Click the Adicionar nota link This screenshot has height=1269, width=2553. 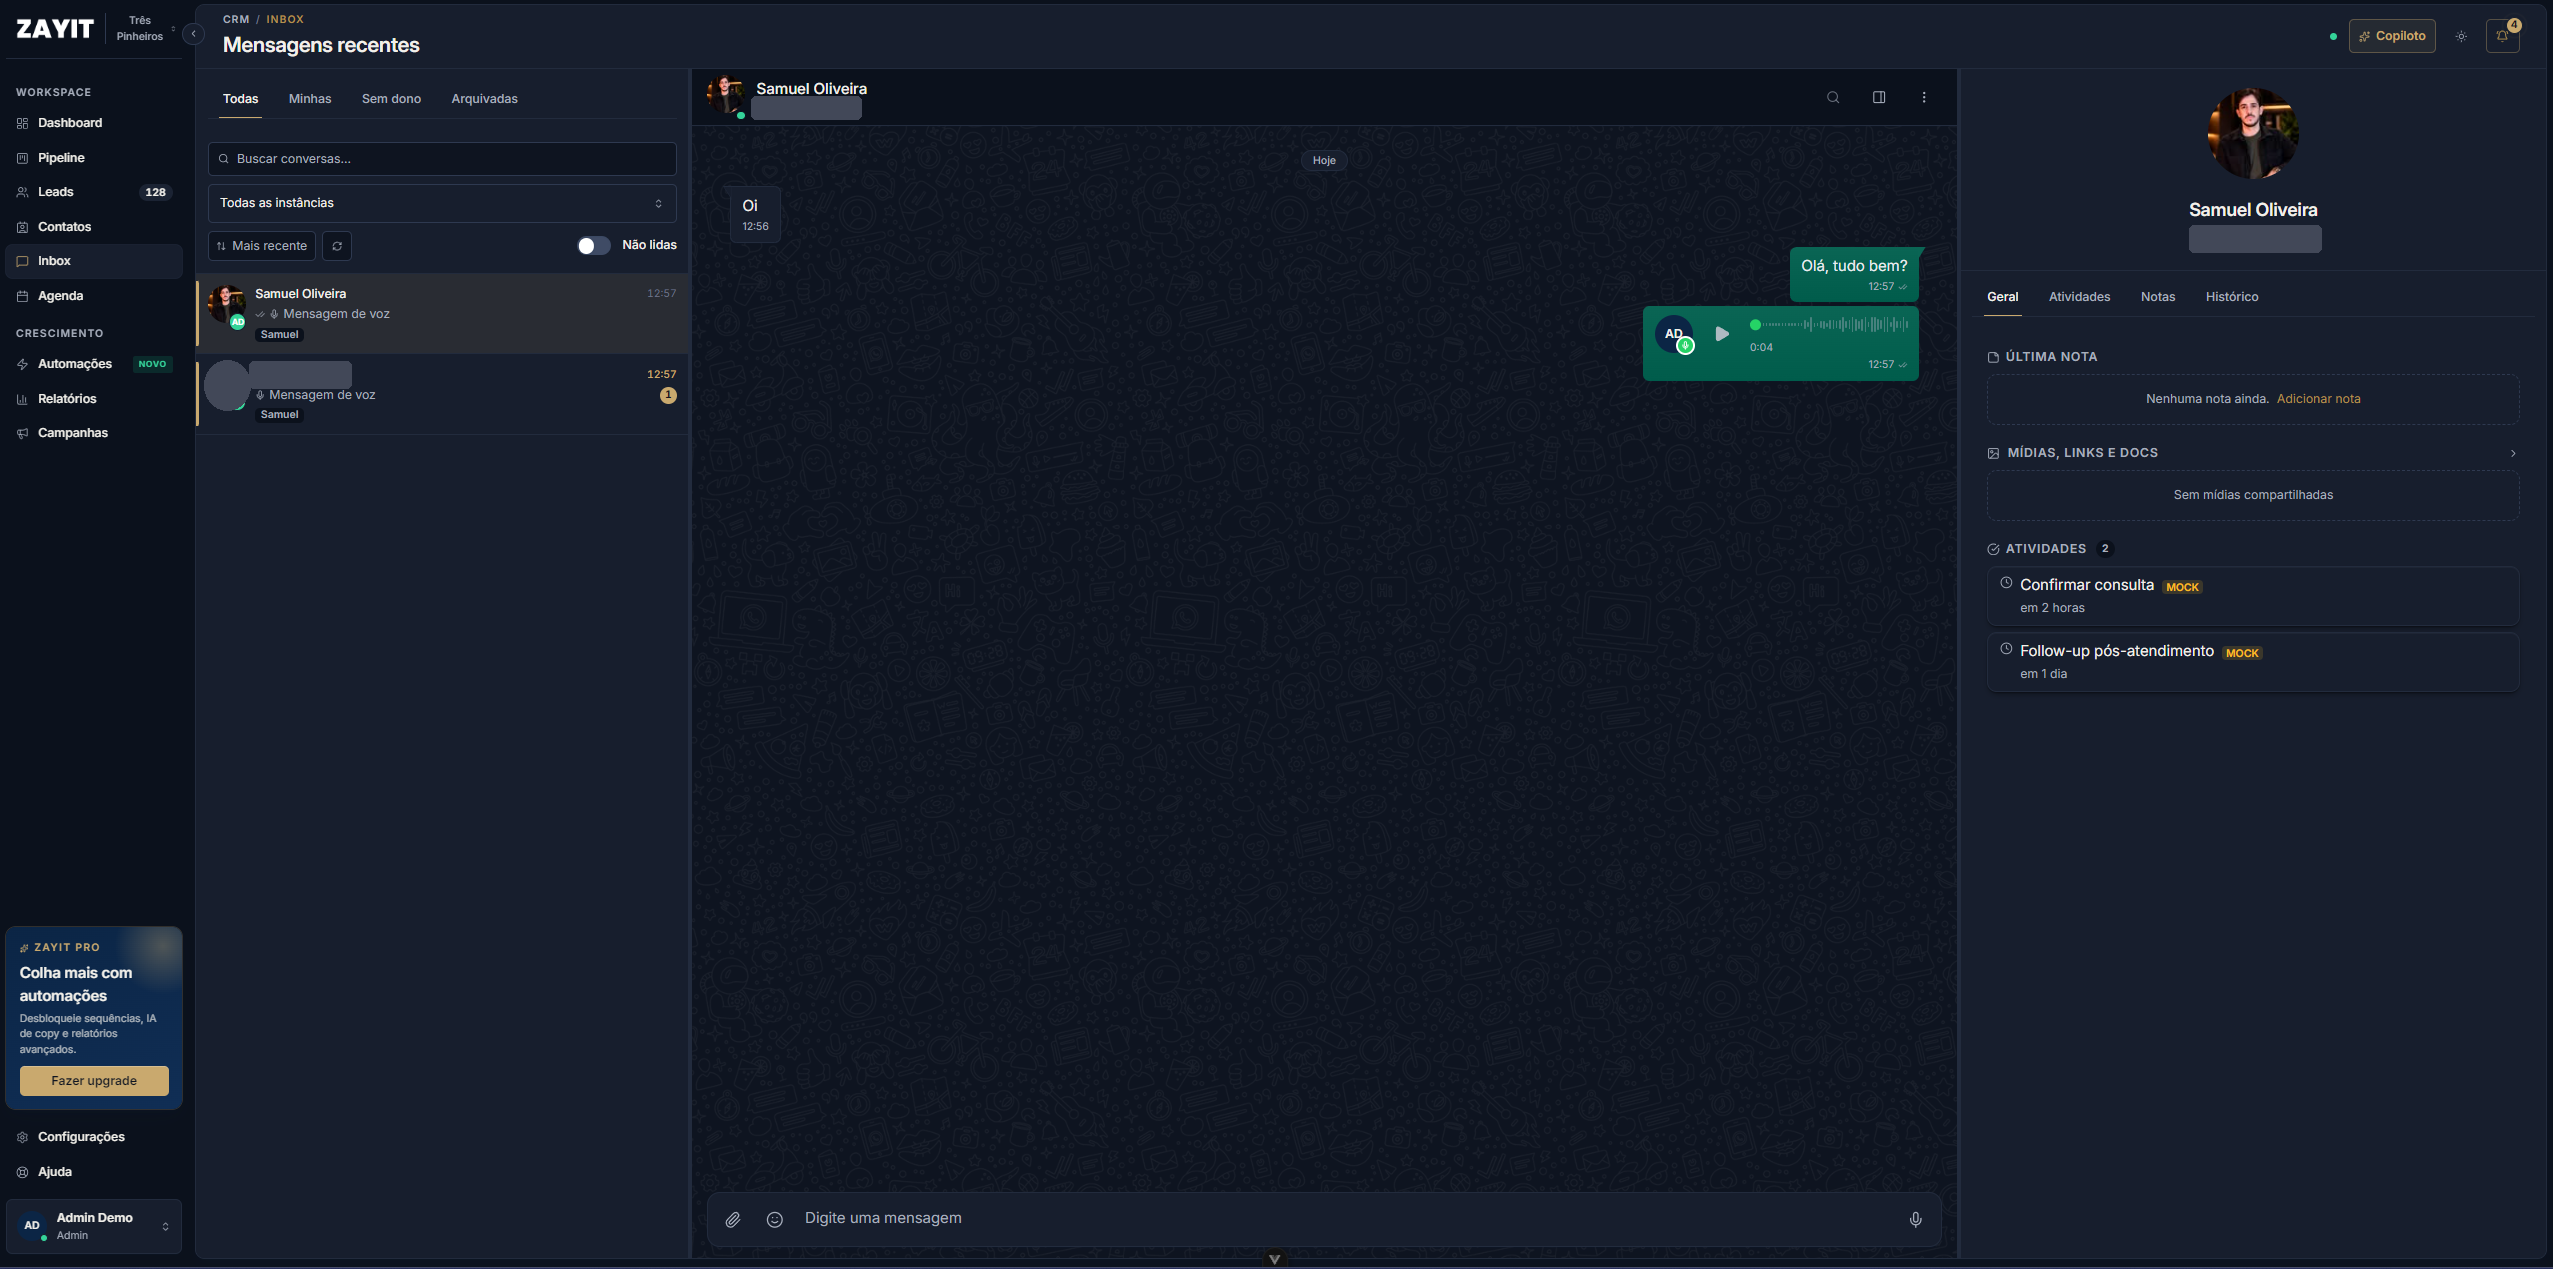tap(2318, 399)
